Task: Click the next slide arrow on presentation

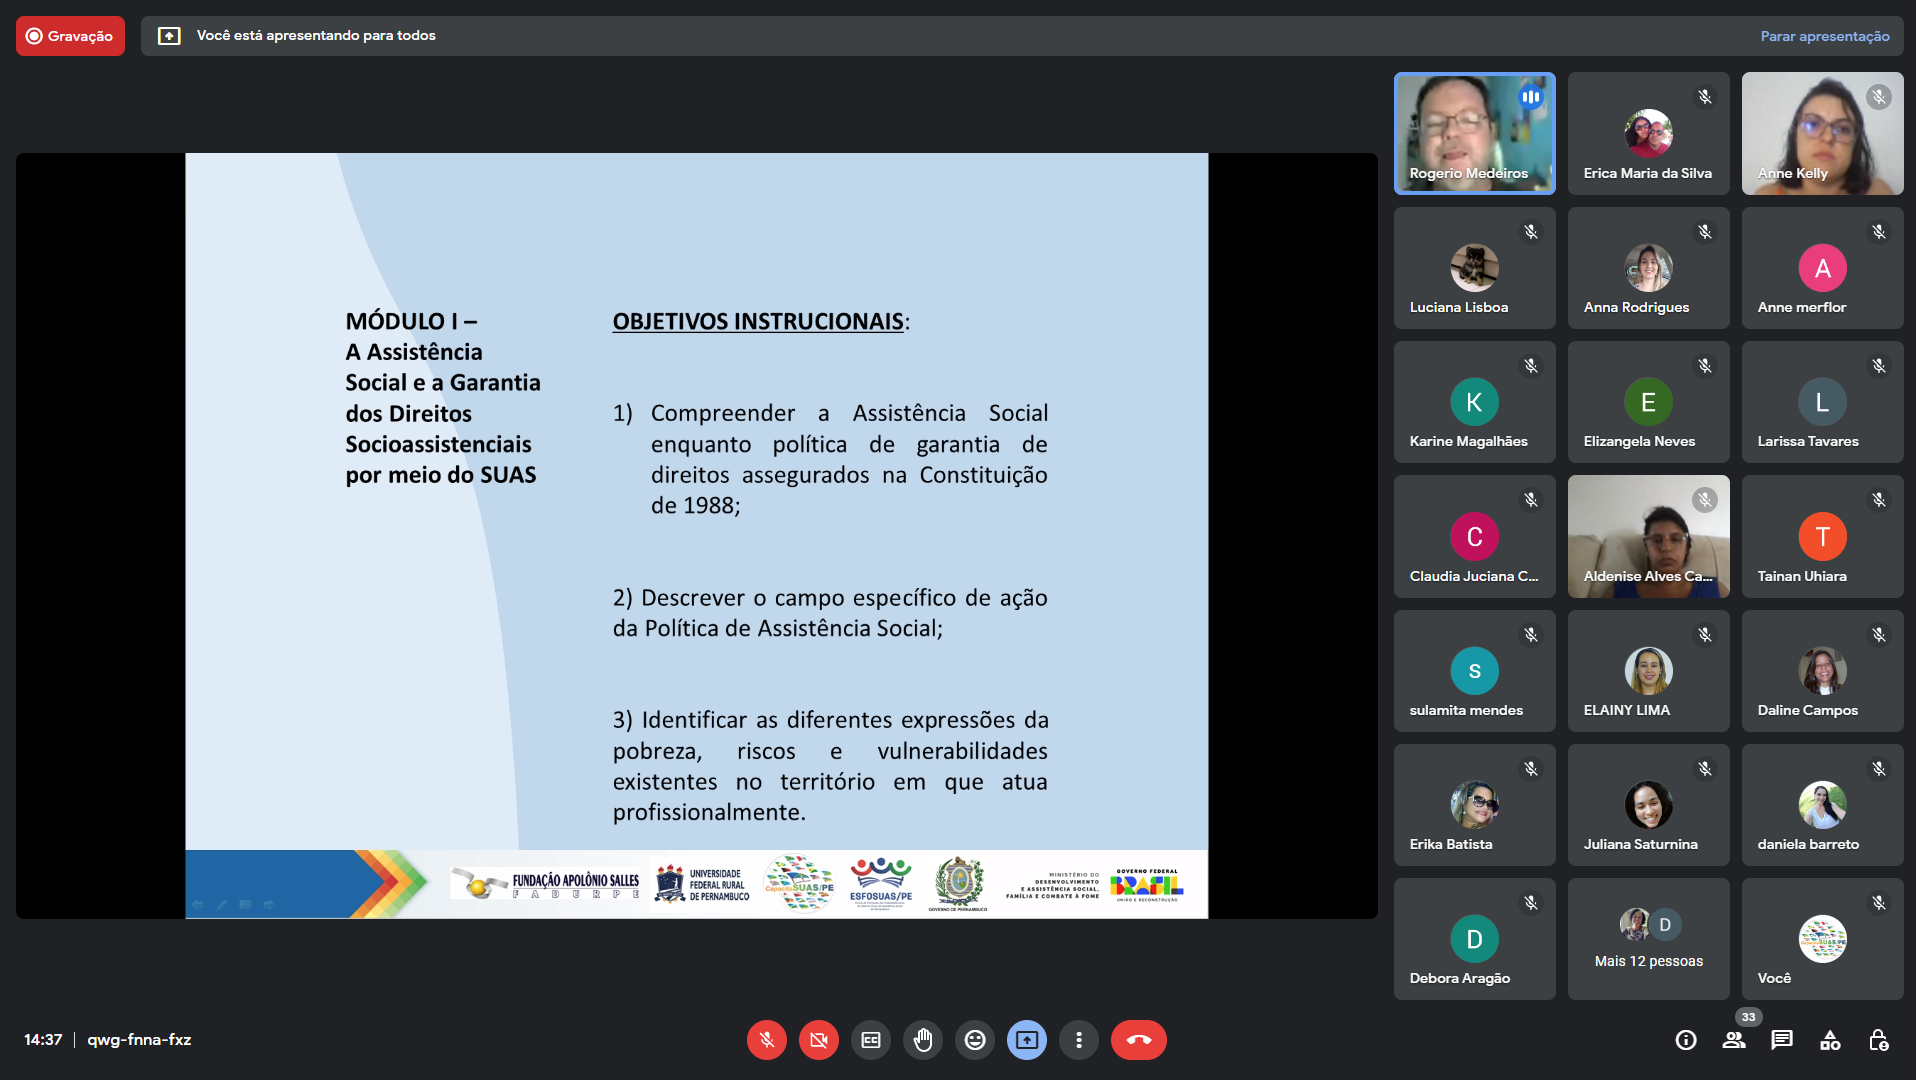Action: click(269, 905)
